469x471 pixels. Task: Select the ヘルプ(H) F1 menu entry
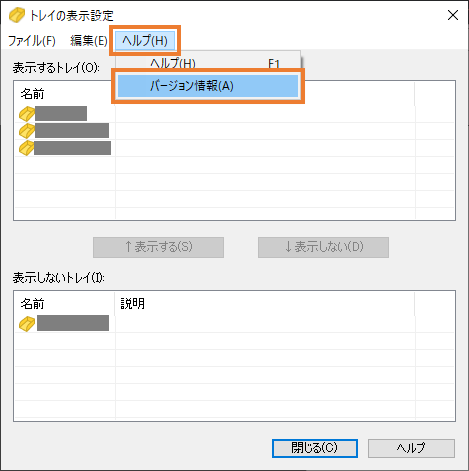tap(208, 63)
